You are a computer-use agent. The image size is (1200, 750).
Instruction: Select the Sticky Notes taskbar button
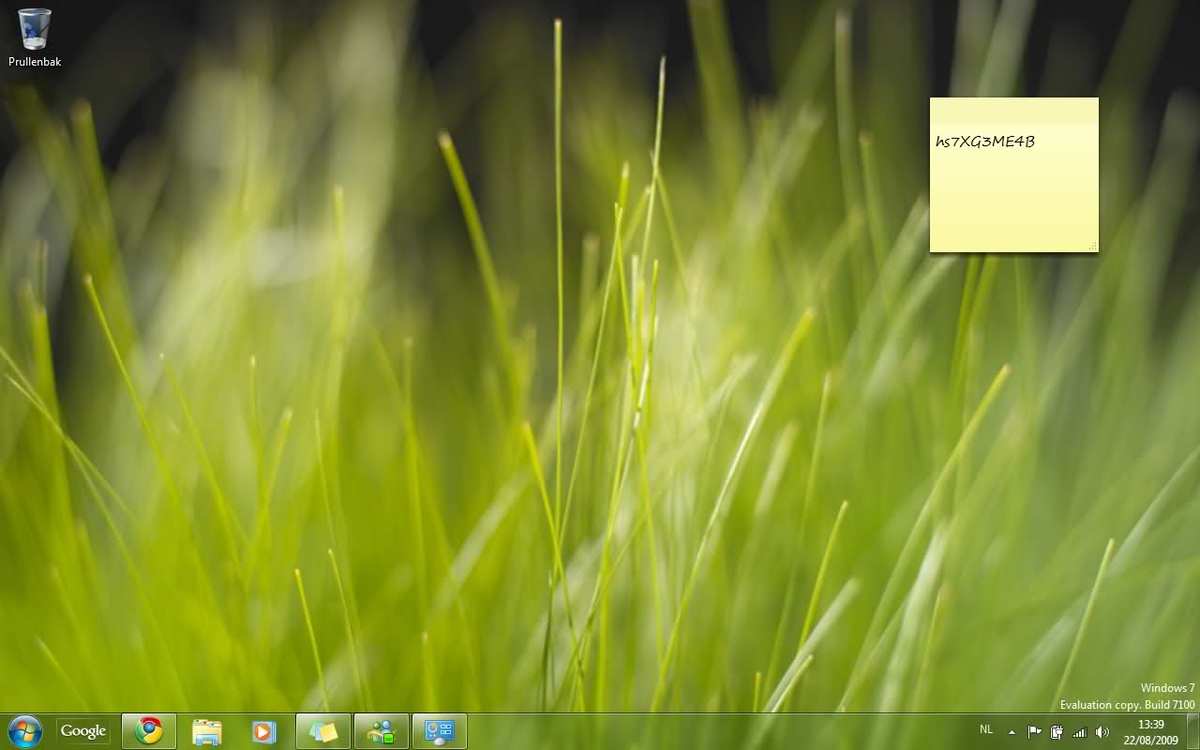tap(323, 731)
